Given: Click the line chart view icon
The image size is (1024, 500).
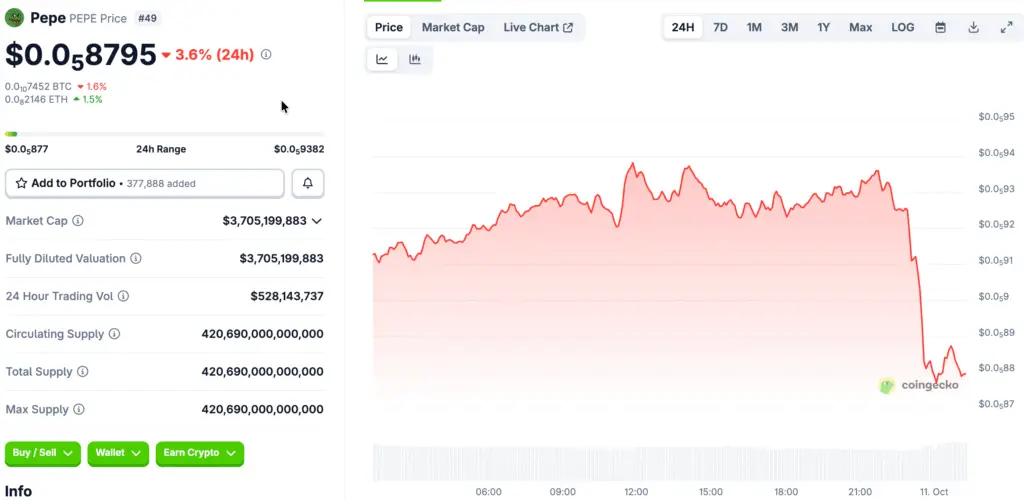Looking at the screenshot, I should (x=382, y=60).
